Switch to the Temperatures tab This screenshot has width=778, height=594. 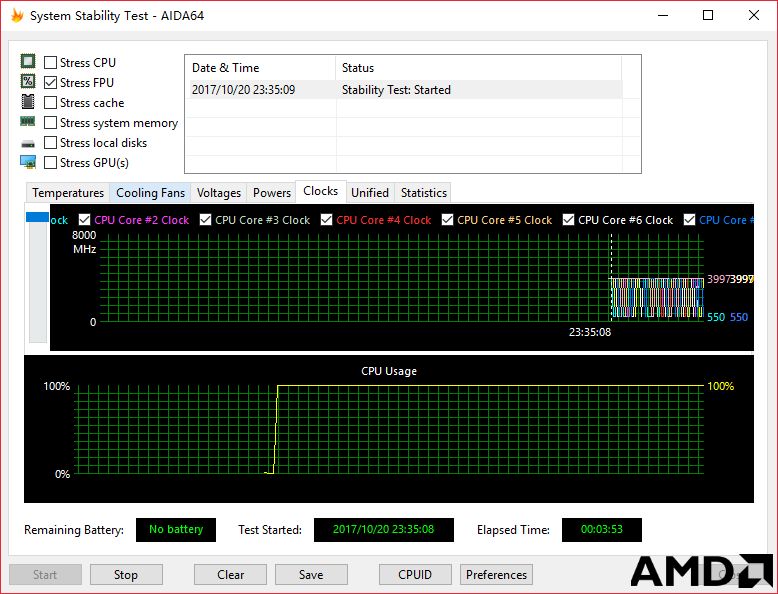click(x=68, y=193)
